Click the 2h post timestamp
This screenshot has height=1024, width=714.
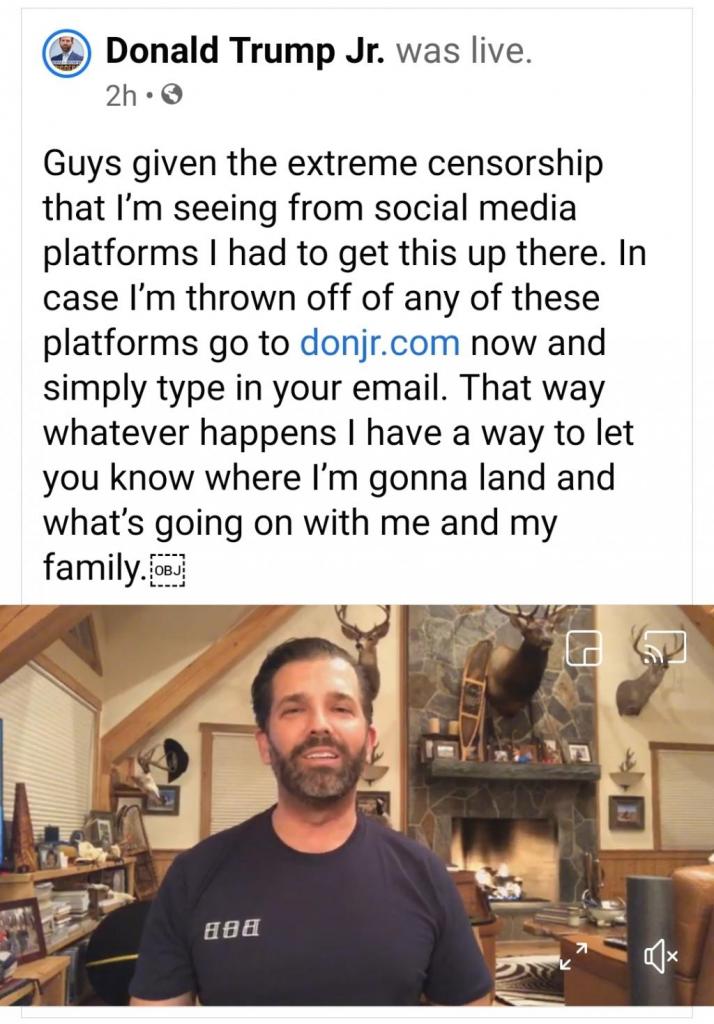pos(121,96)
